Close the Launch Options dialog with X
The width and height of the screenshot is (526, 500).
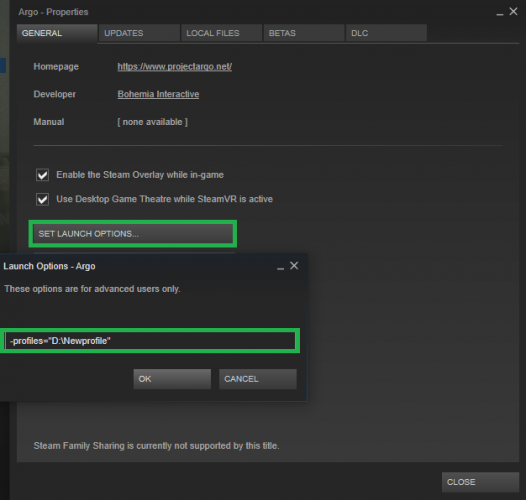(x=294, y=265)
